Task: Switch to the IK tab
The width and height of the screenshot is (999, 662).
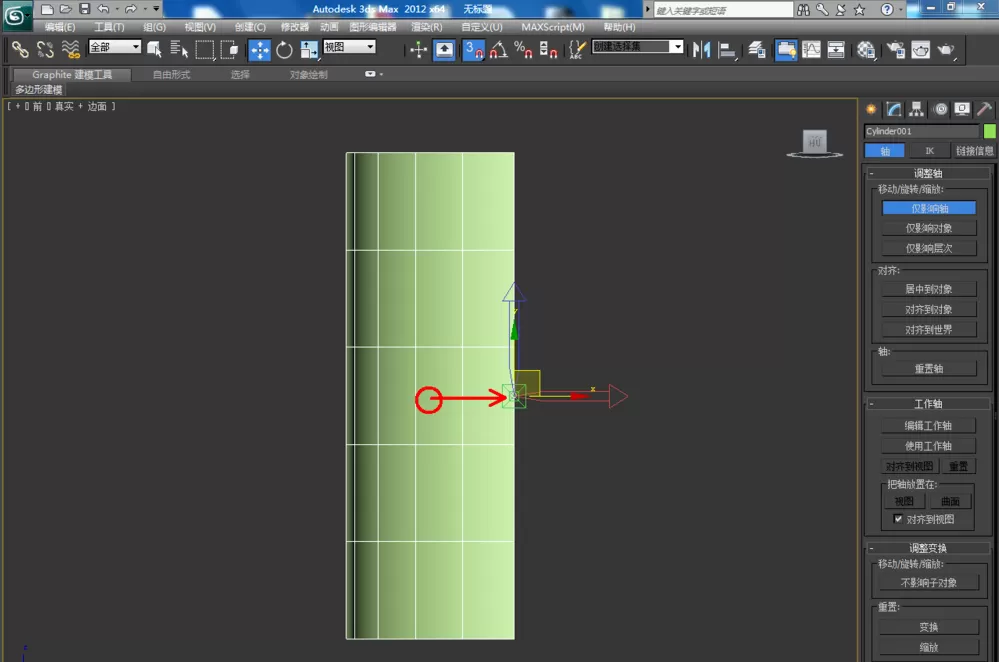Action: [x=929, y=151]
